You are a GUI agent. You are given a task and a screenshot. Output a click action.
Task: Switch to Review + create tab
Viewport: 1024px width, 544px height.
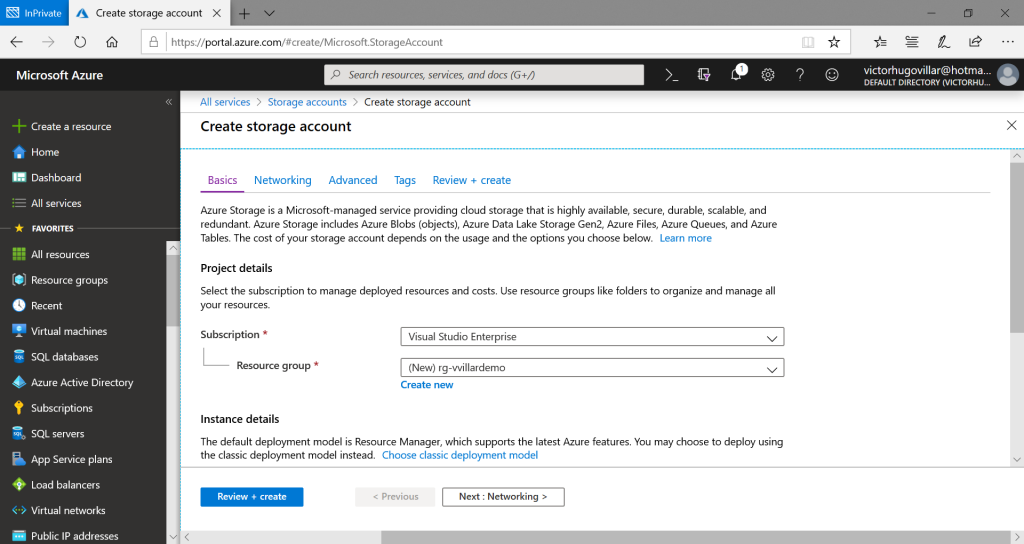[472, 180]
